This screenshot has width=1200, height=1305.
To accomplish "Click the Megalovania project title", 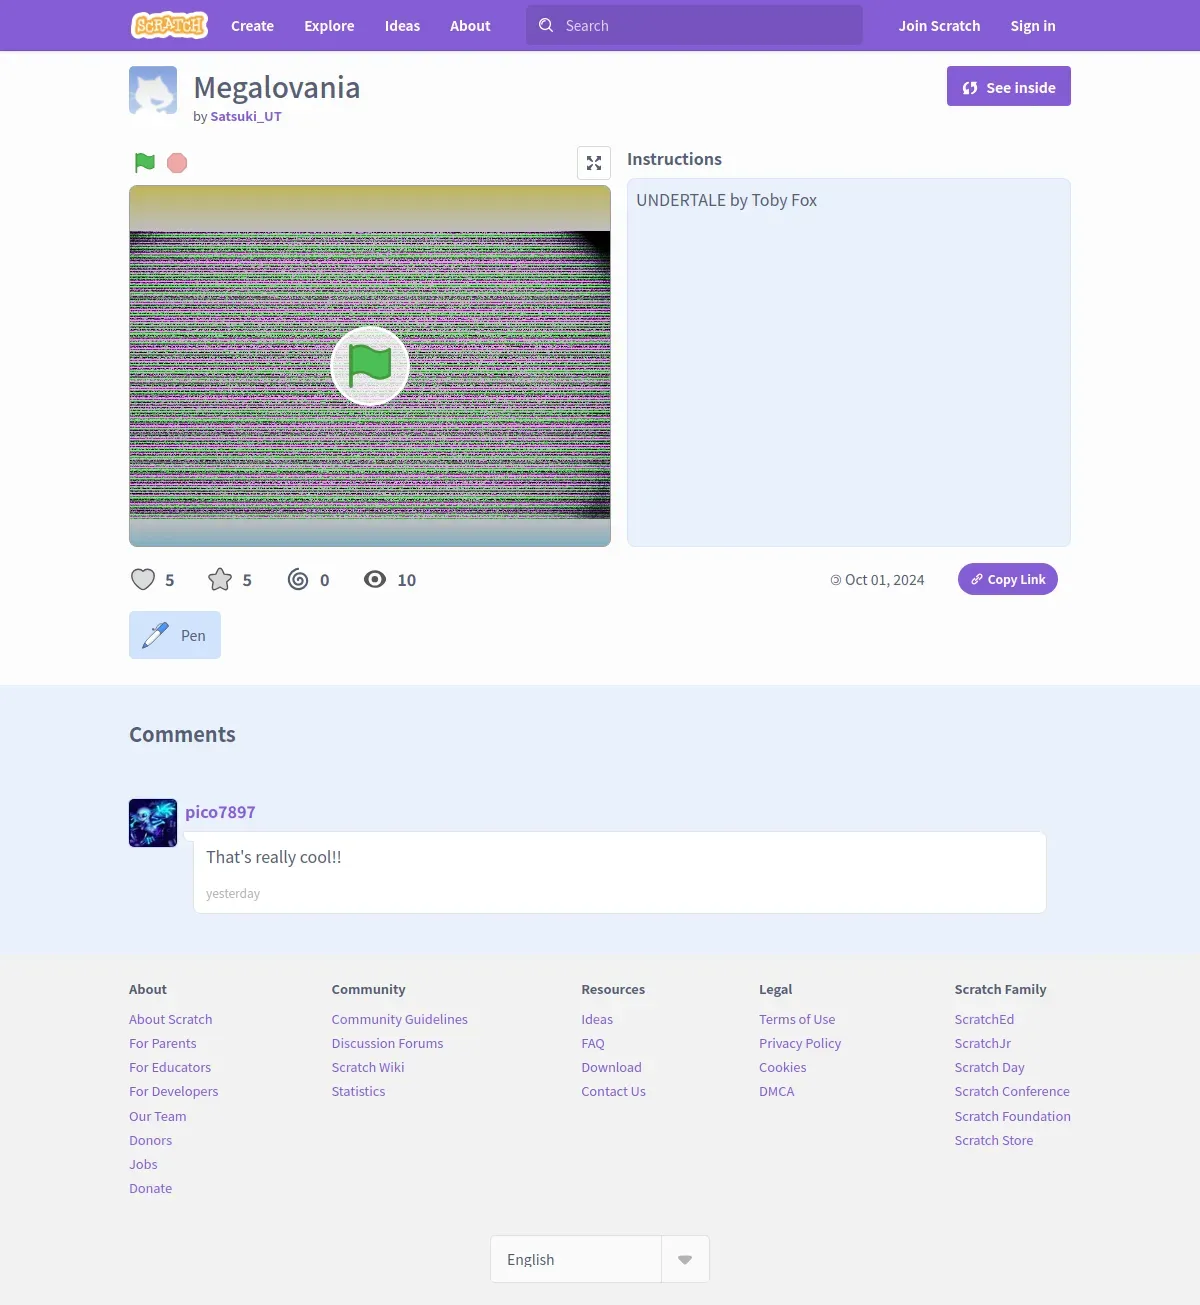I will pos(277,88).
